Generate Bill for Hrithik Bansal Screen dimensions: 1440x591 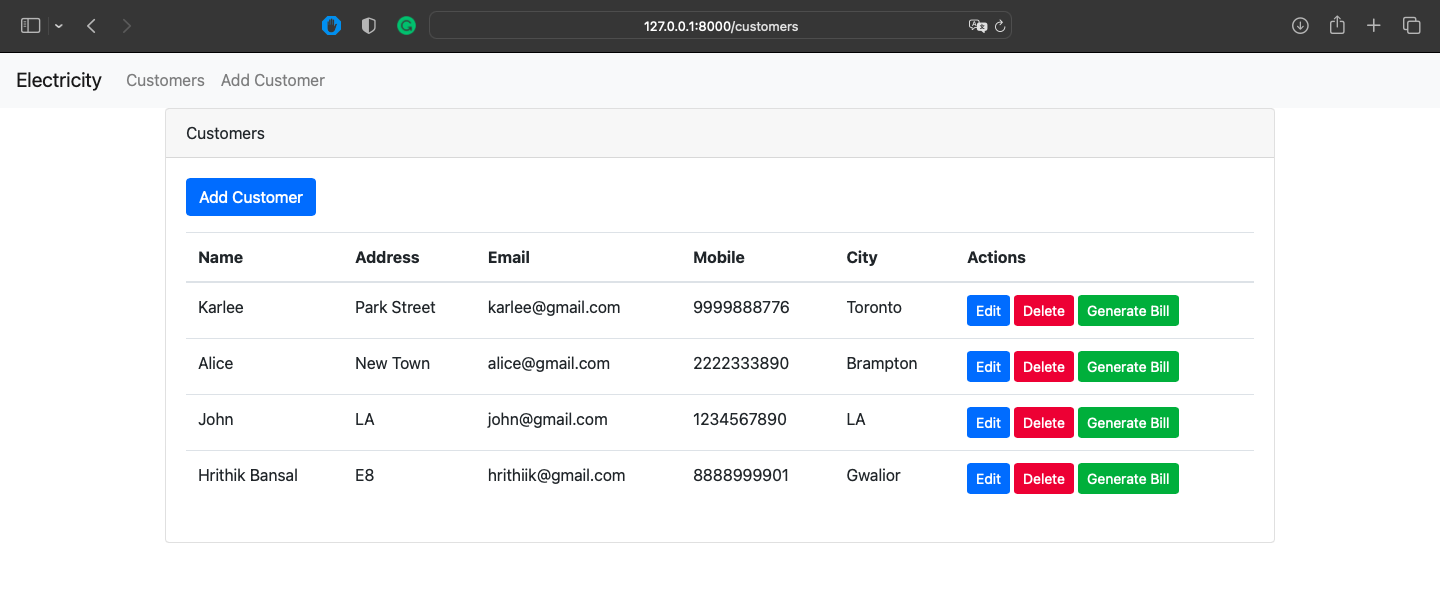(1128, 478)
